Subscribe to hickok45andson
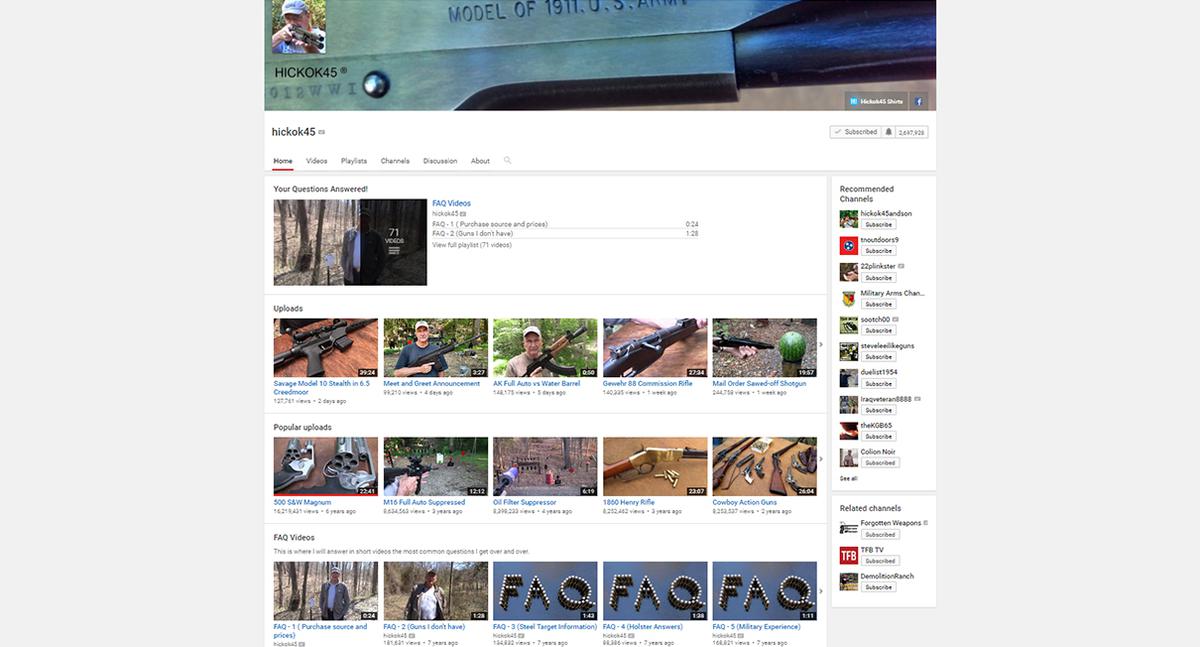Viewport: 1200px width, 647px height. pyautogui.click(x=879, y=225)
